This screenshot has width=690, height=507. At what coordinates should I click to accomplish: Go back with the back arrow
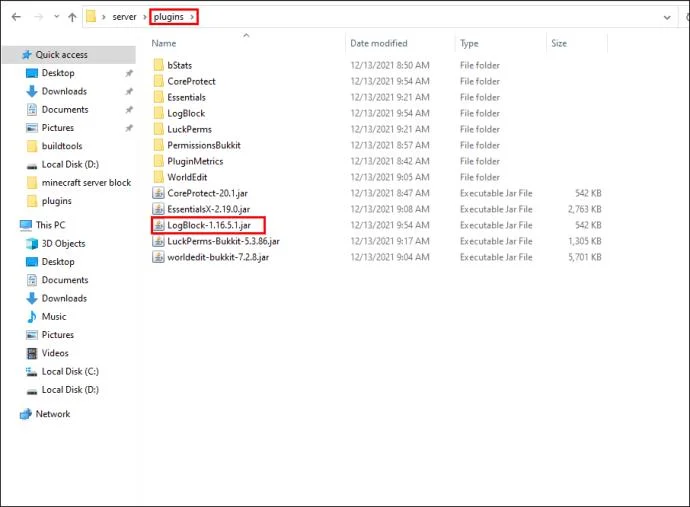coord(16,17)
